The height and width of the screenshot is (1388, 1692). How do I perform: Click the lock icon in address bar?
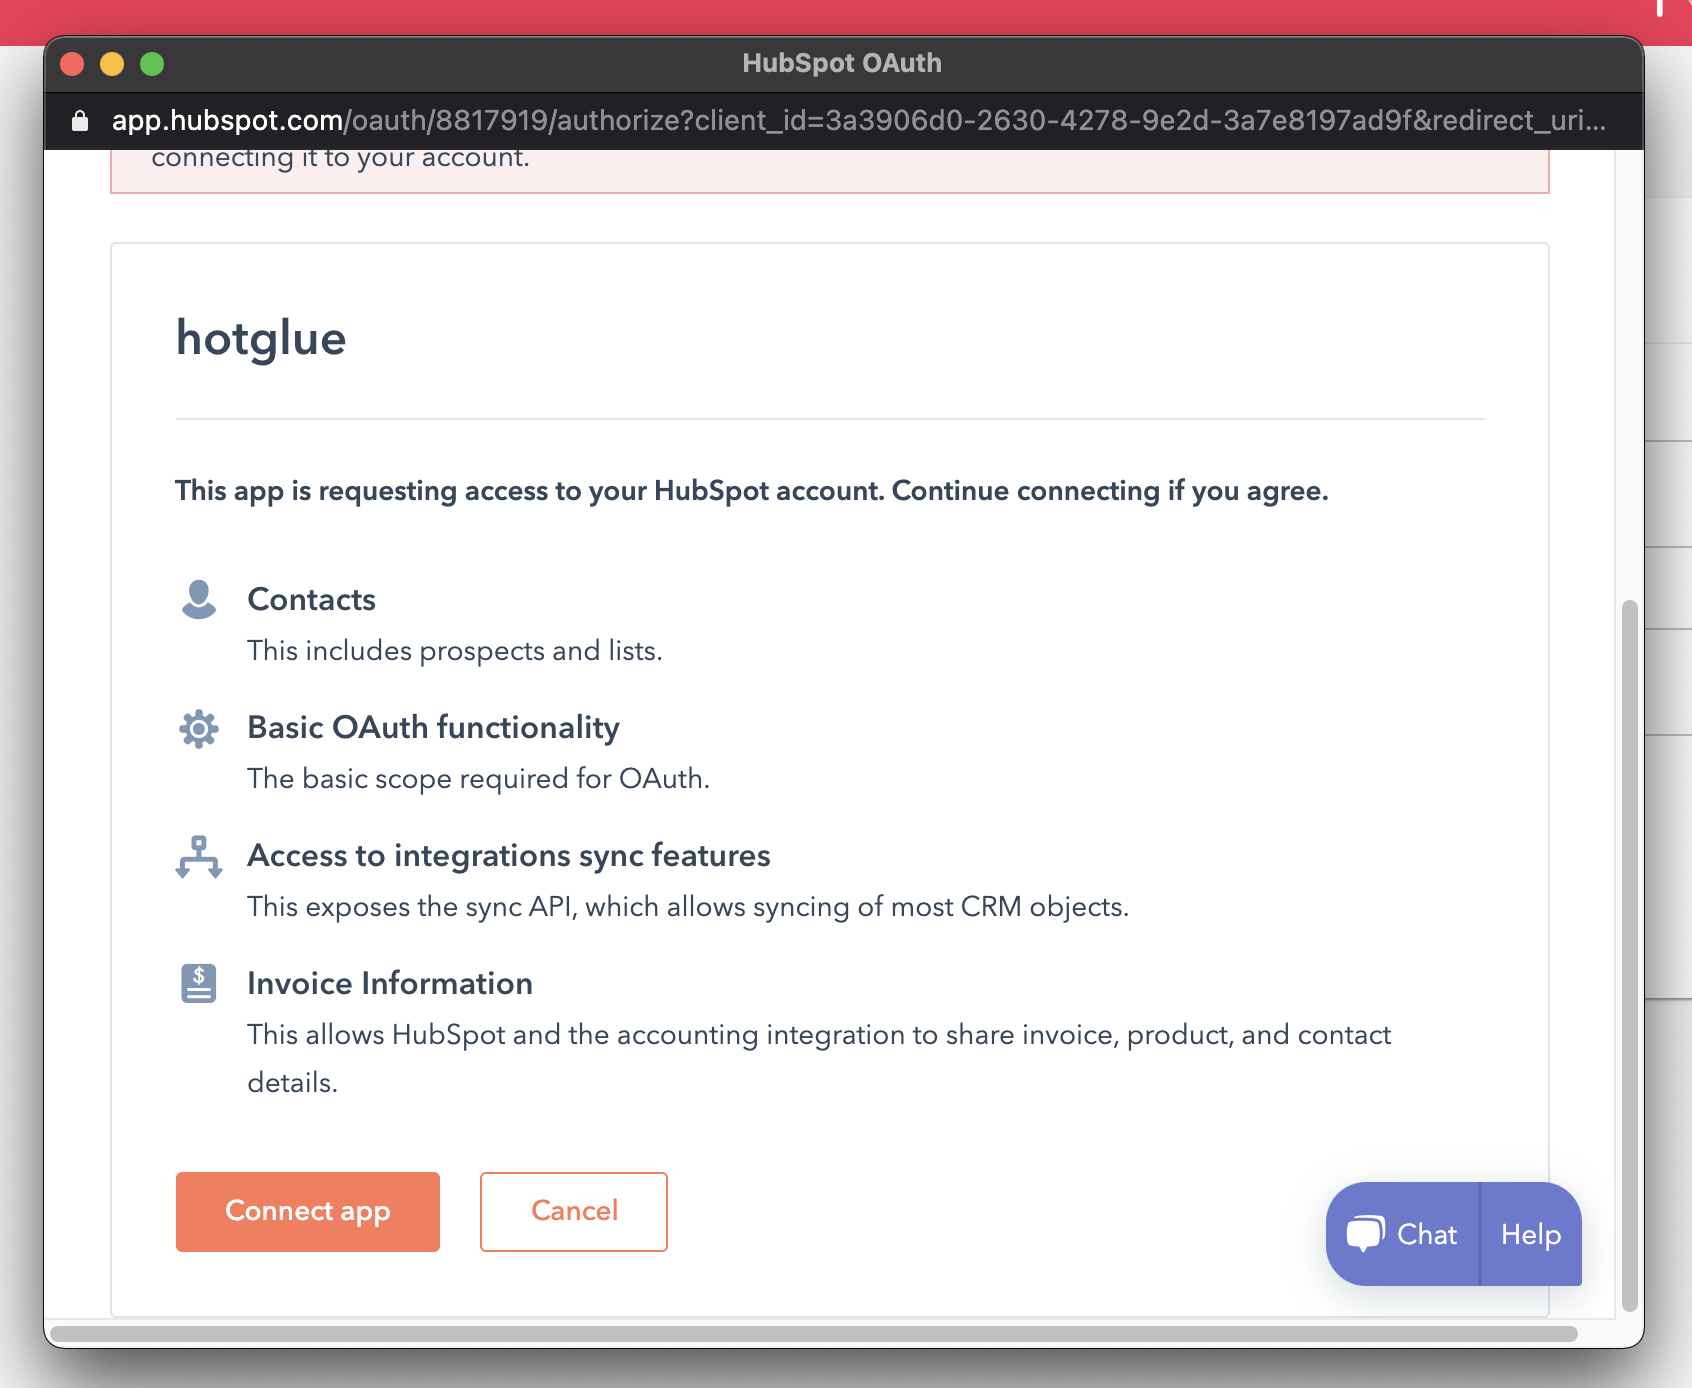click(x=81, y=121)
